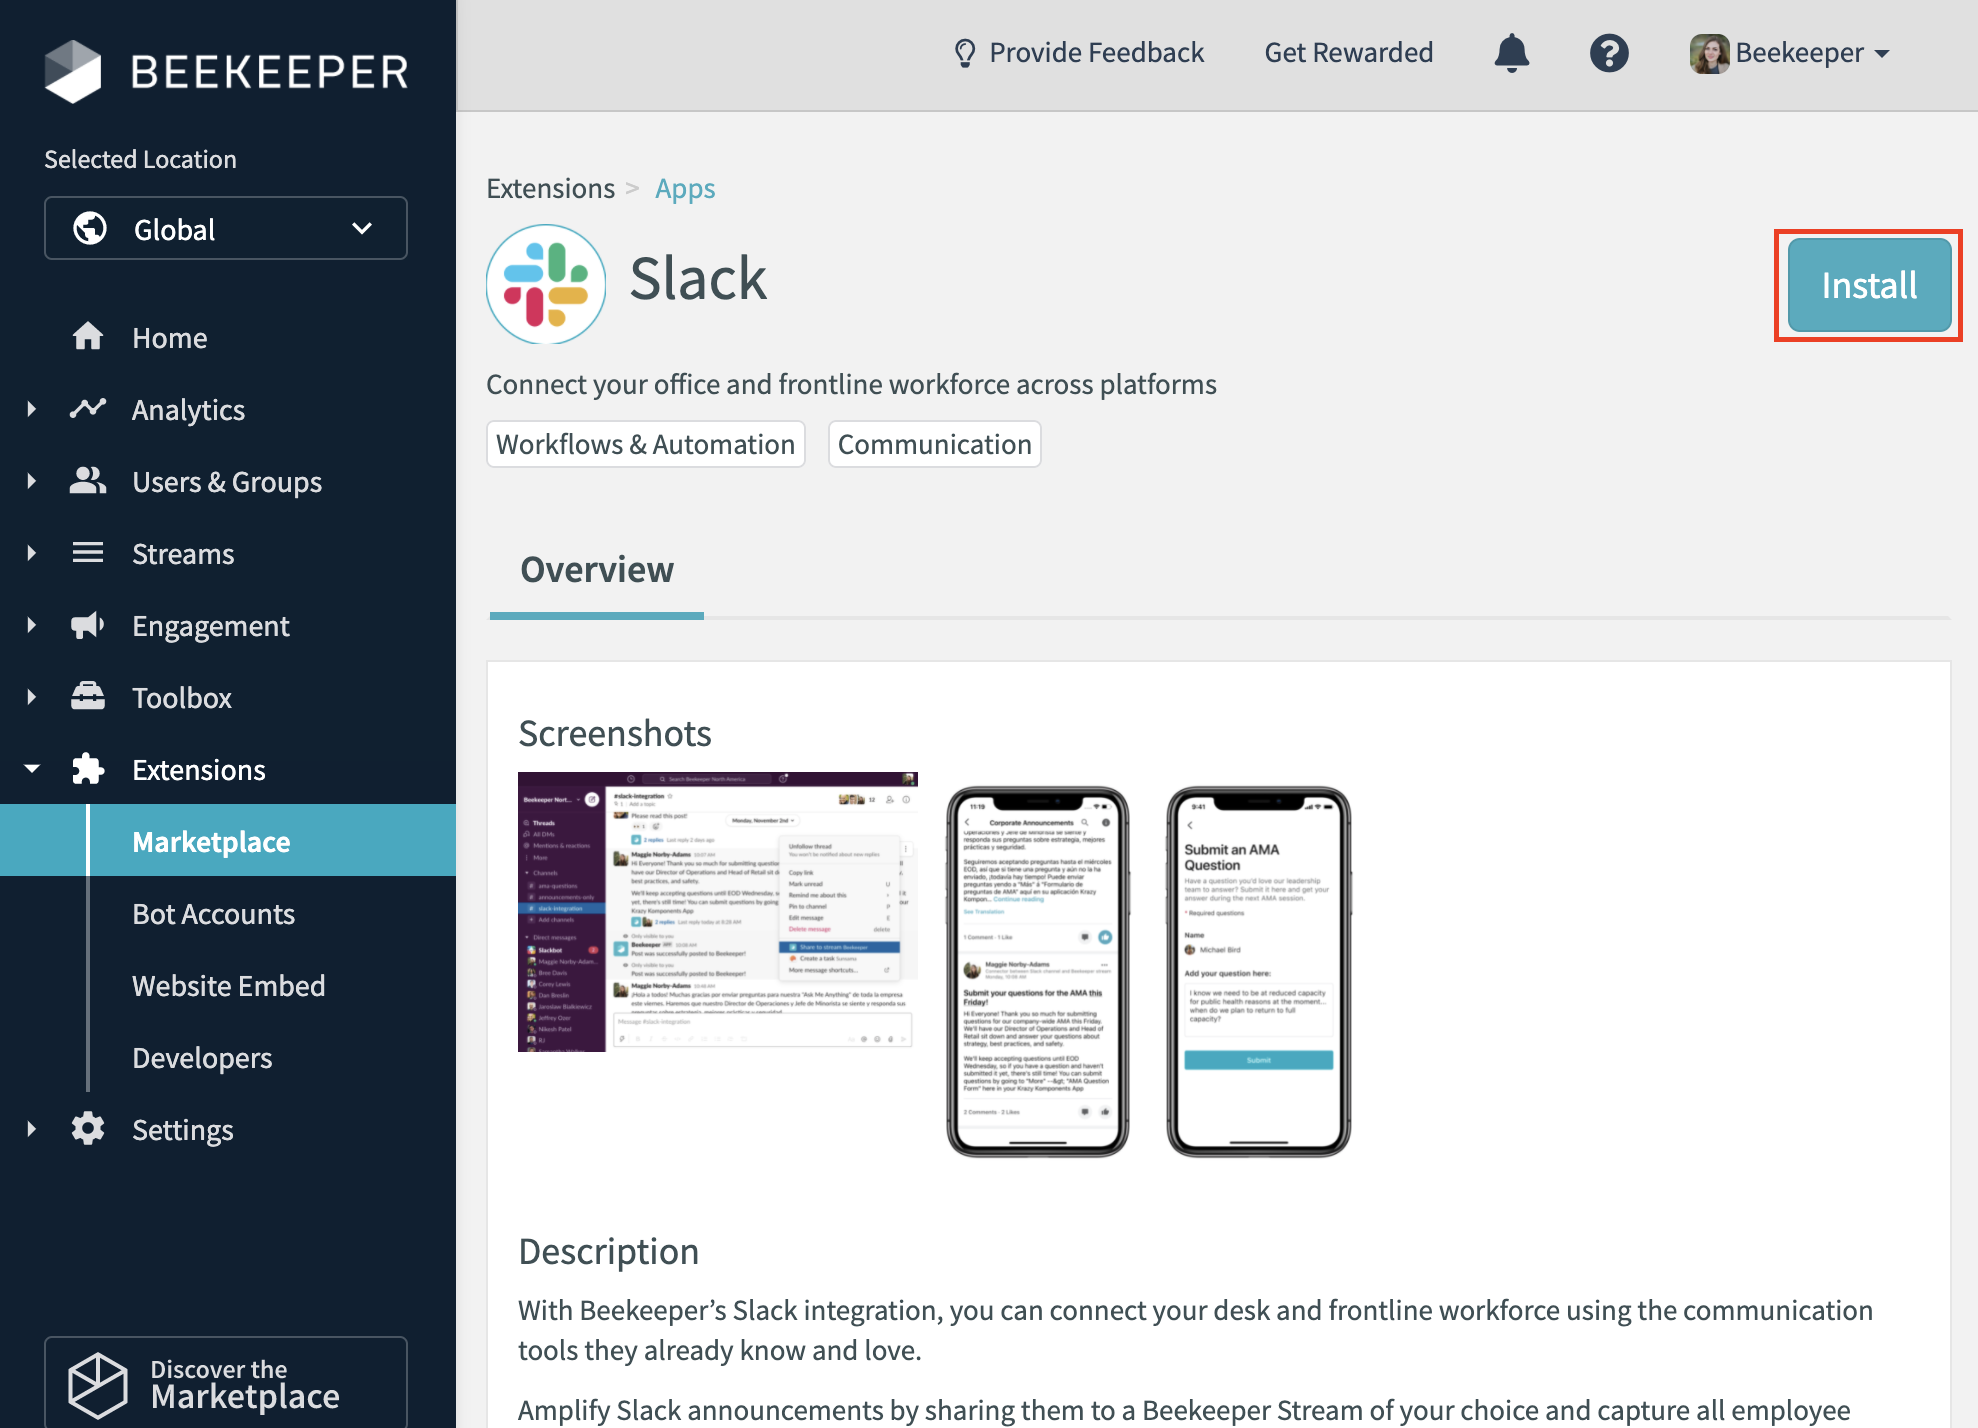Click the Communication tag

coord(934,443)
